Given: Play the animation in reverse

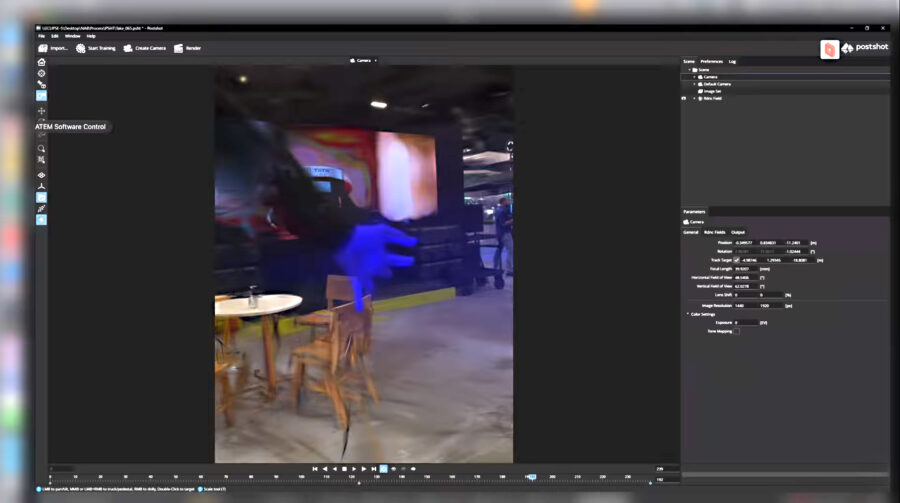Looking at the screenshot, I should tap(335, 469).
